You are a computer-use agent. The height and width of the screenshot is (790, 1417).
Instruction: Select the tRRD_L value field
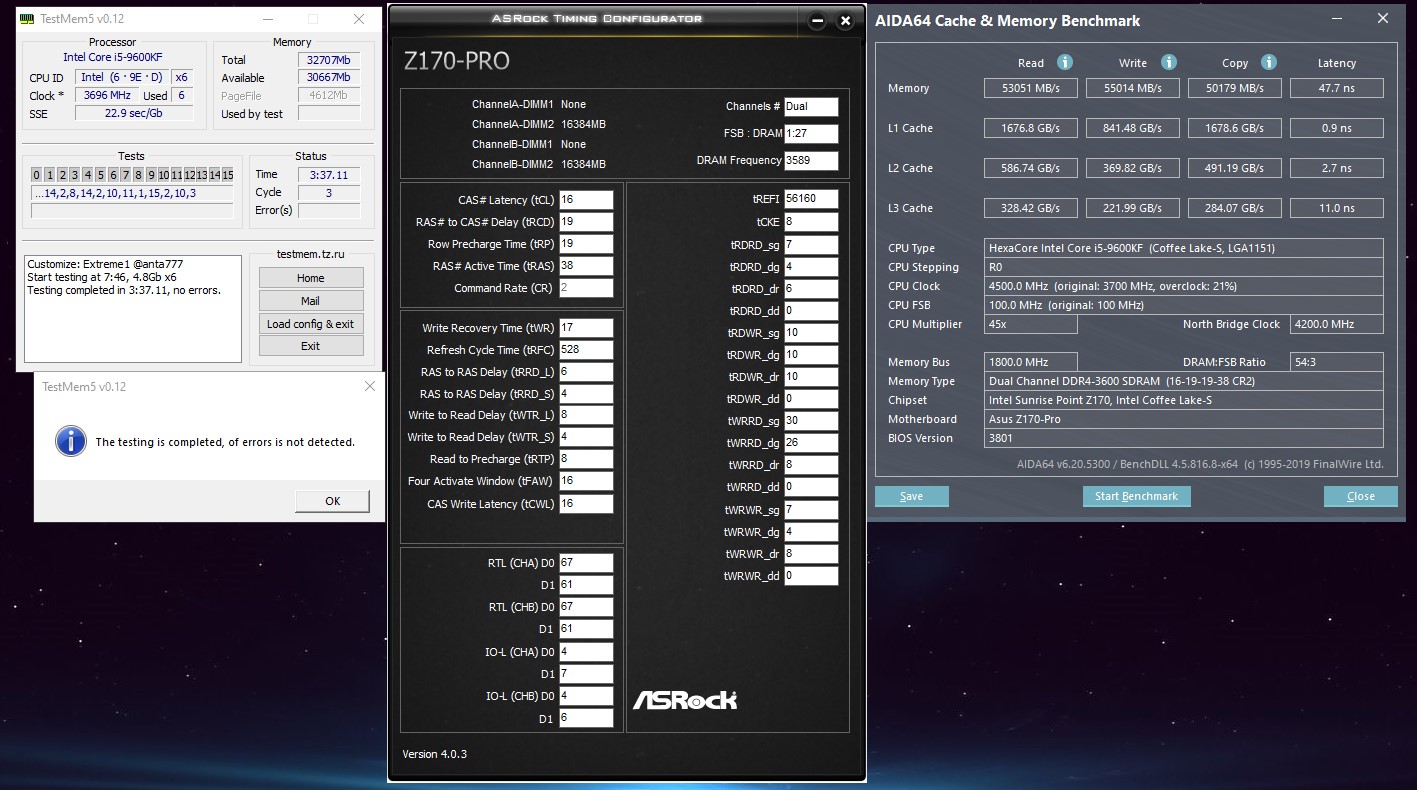pyautogui.click(x=586, y=372)
